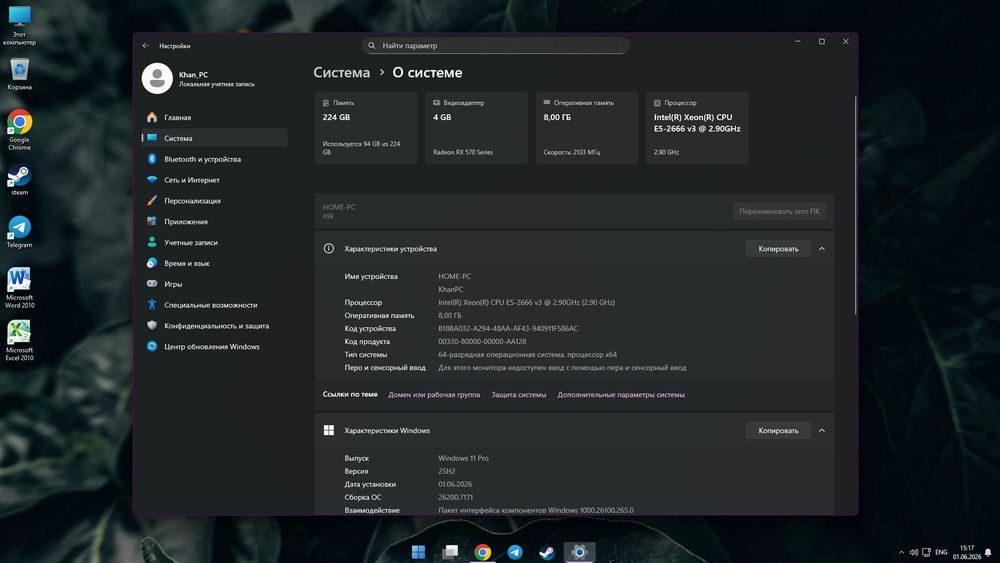Open Steam from the taskbar
This screenshot has height=563, width=1000.
pos(547,552)
